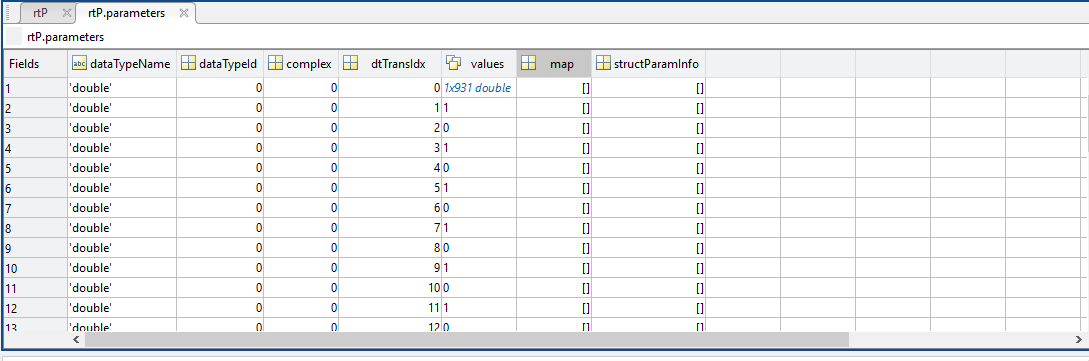Screen dimensions: 1089x361
Task: Click the dataTypeId column grid icon
Action: pos(188,64)
